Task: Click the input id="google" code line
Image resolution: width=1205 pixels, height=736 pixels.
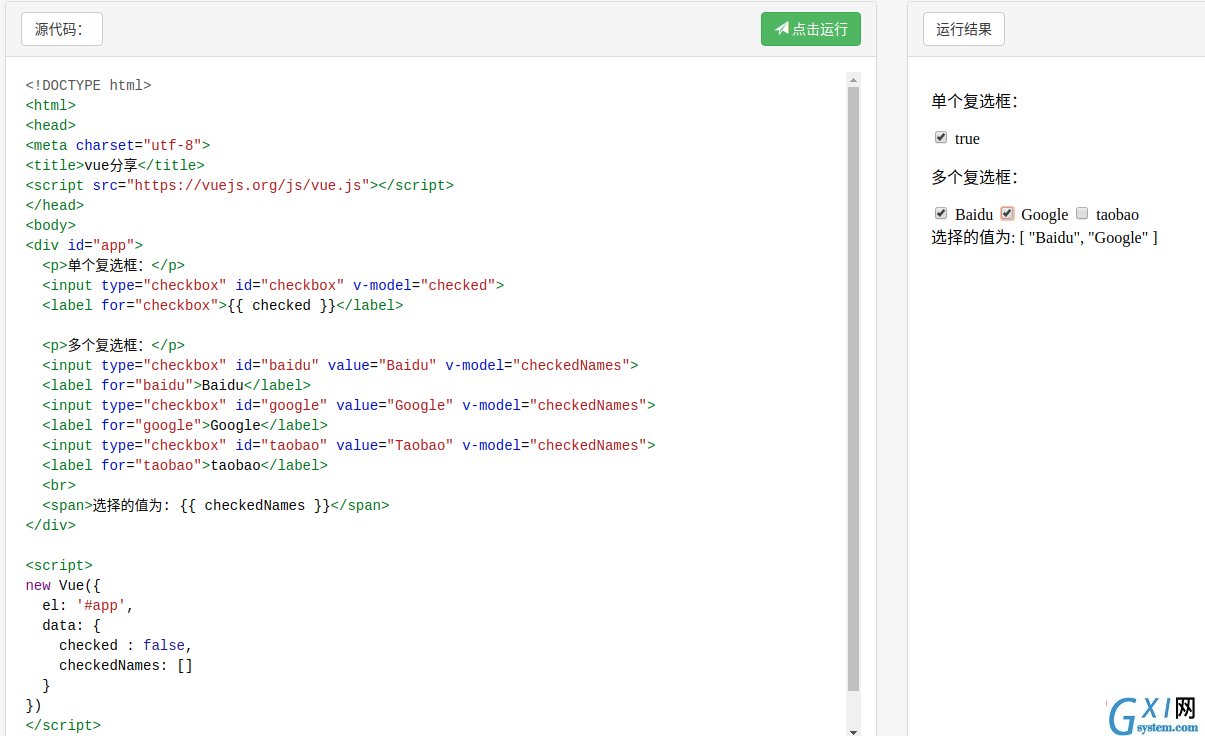Action: click(x=349, y=405)
